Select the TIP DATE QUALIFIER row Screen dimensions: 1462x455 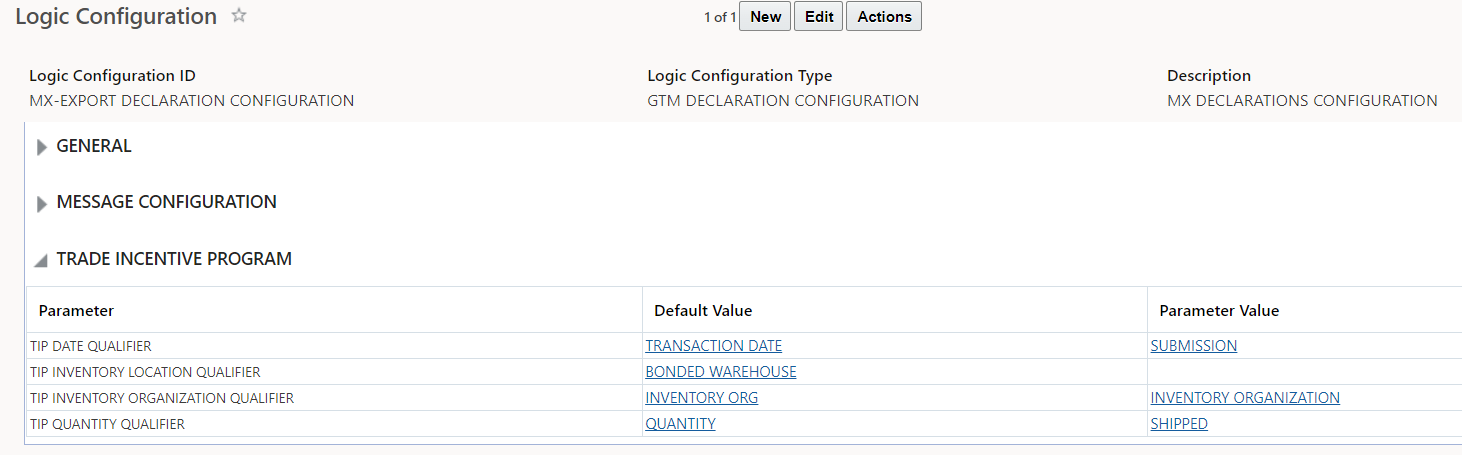pos(90,346)
